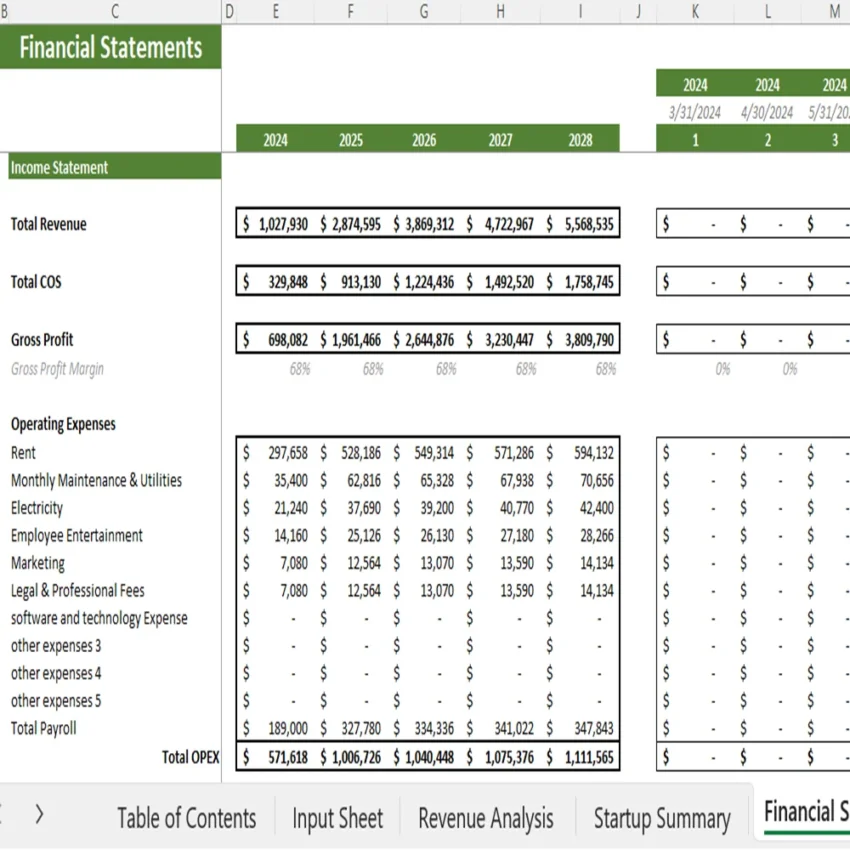Switch to the Revenue Analysis tab

point(486,817)
